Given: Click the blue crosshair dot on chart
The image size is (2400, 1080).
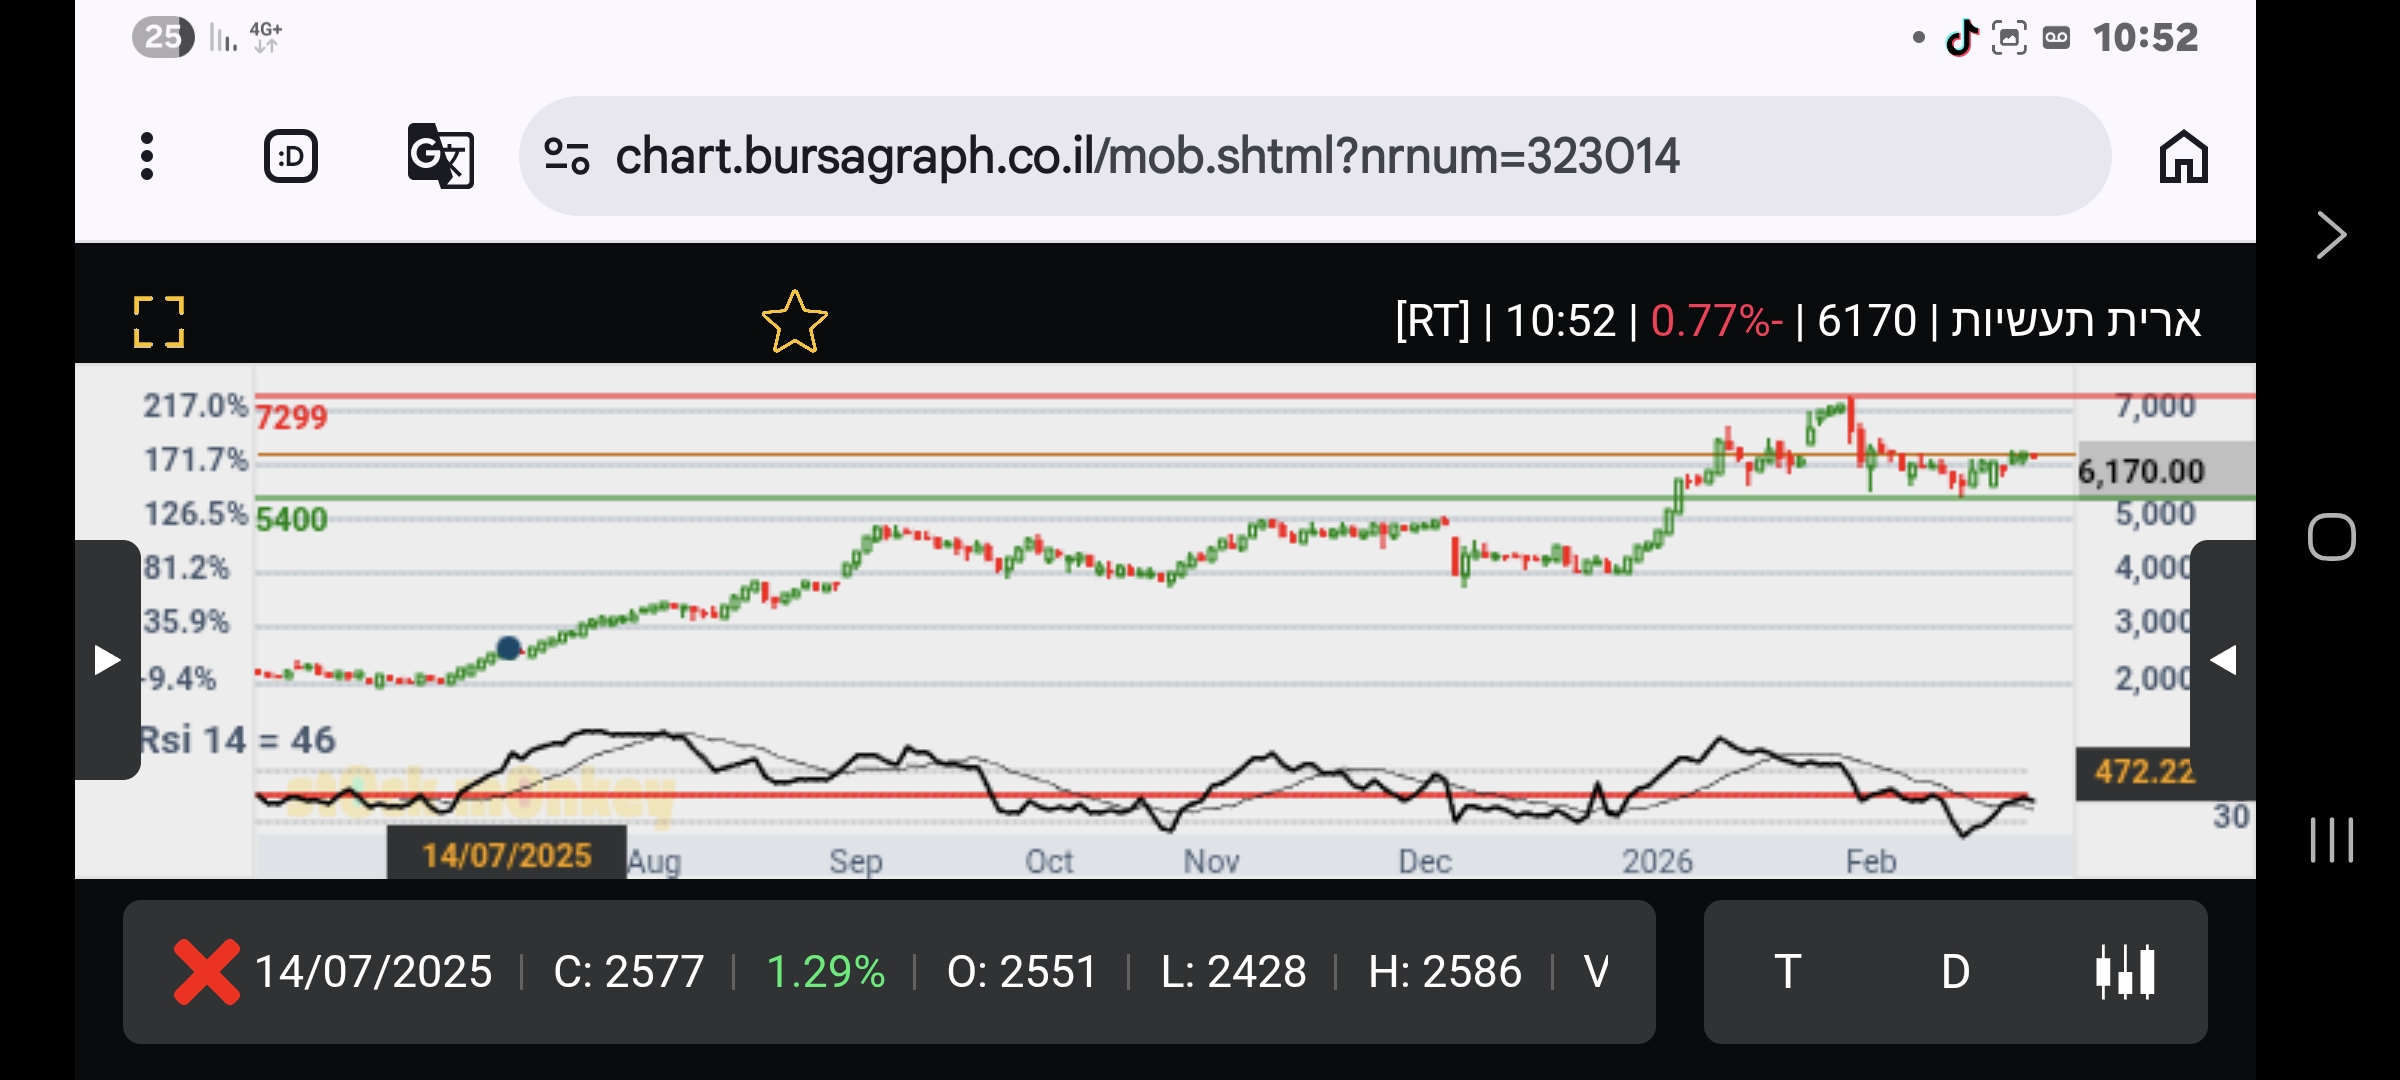Looking at the screenshot, I should pyautogui.click(x=508, y=648).
